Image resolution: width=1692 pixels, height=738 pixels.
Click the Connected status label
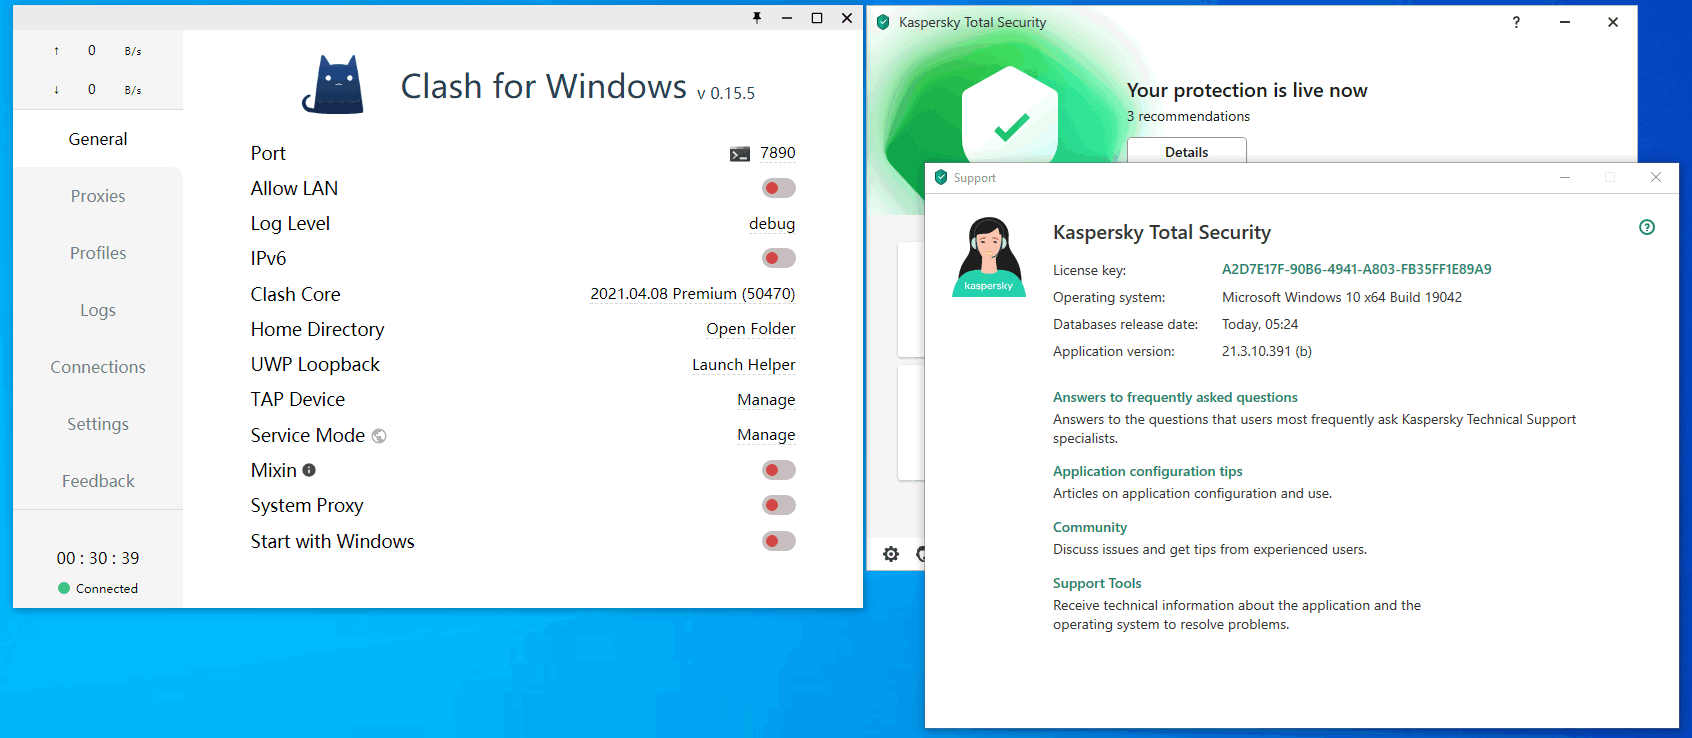point(107,588)
